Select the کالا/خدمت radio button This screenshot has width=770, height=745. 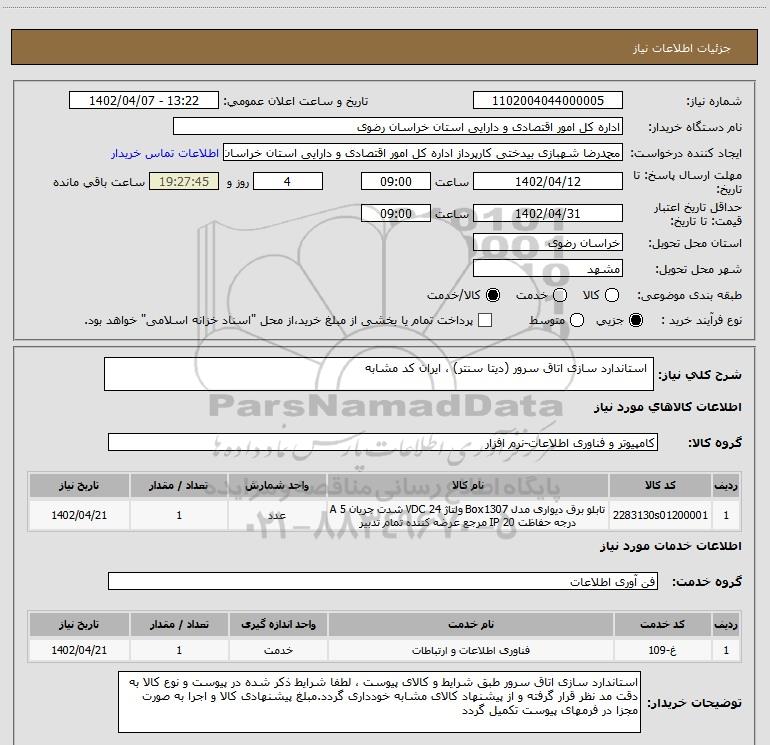click(x=493, y=295)
